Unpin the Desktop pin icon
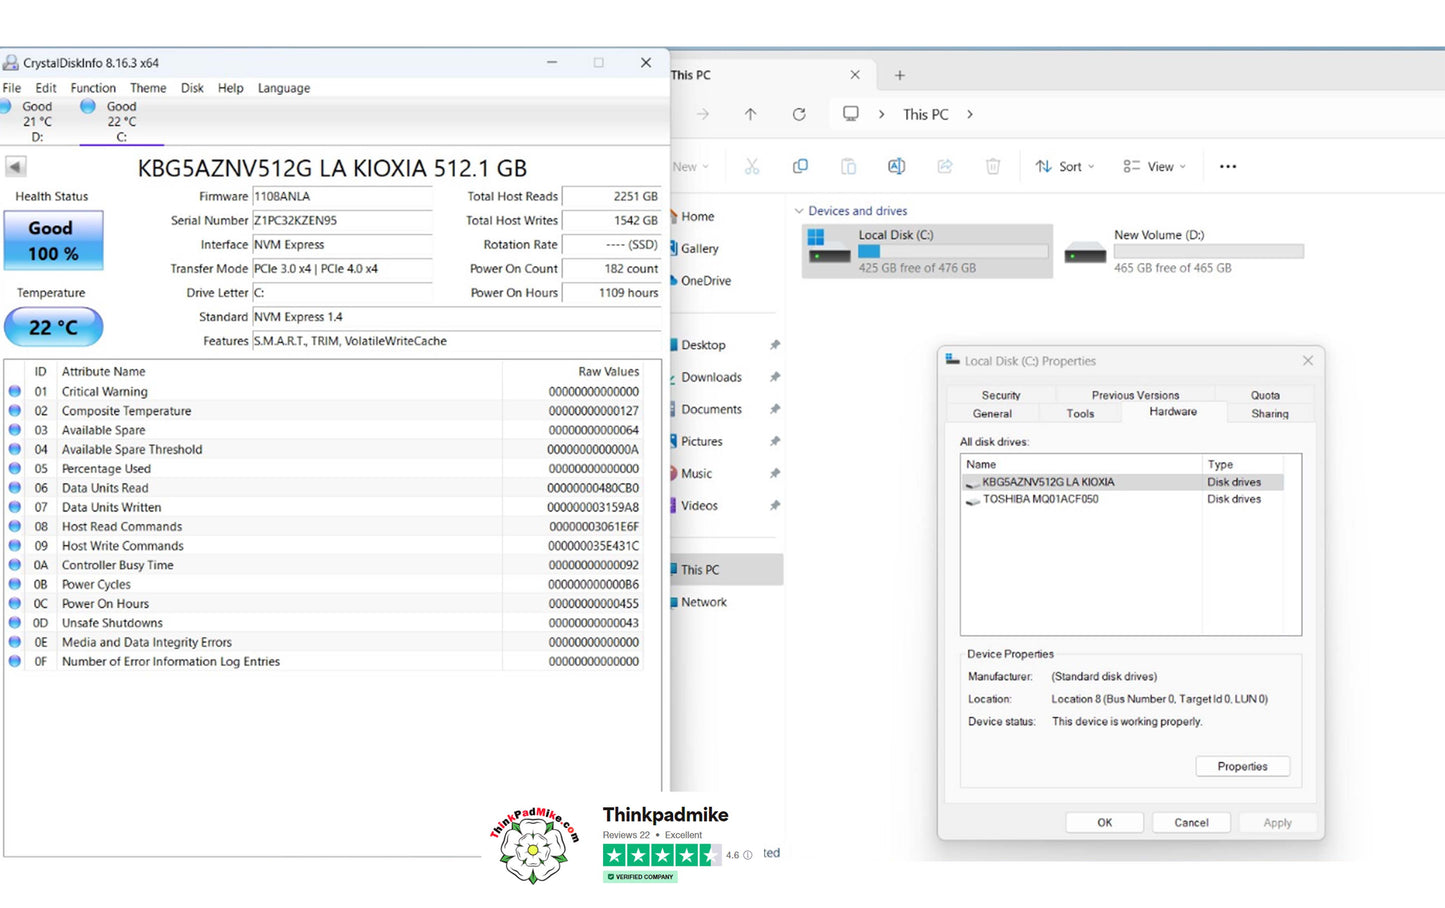 pos(774,345)
